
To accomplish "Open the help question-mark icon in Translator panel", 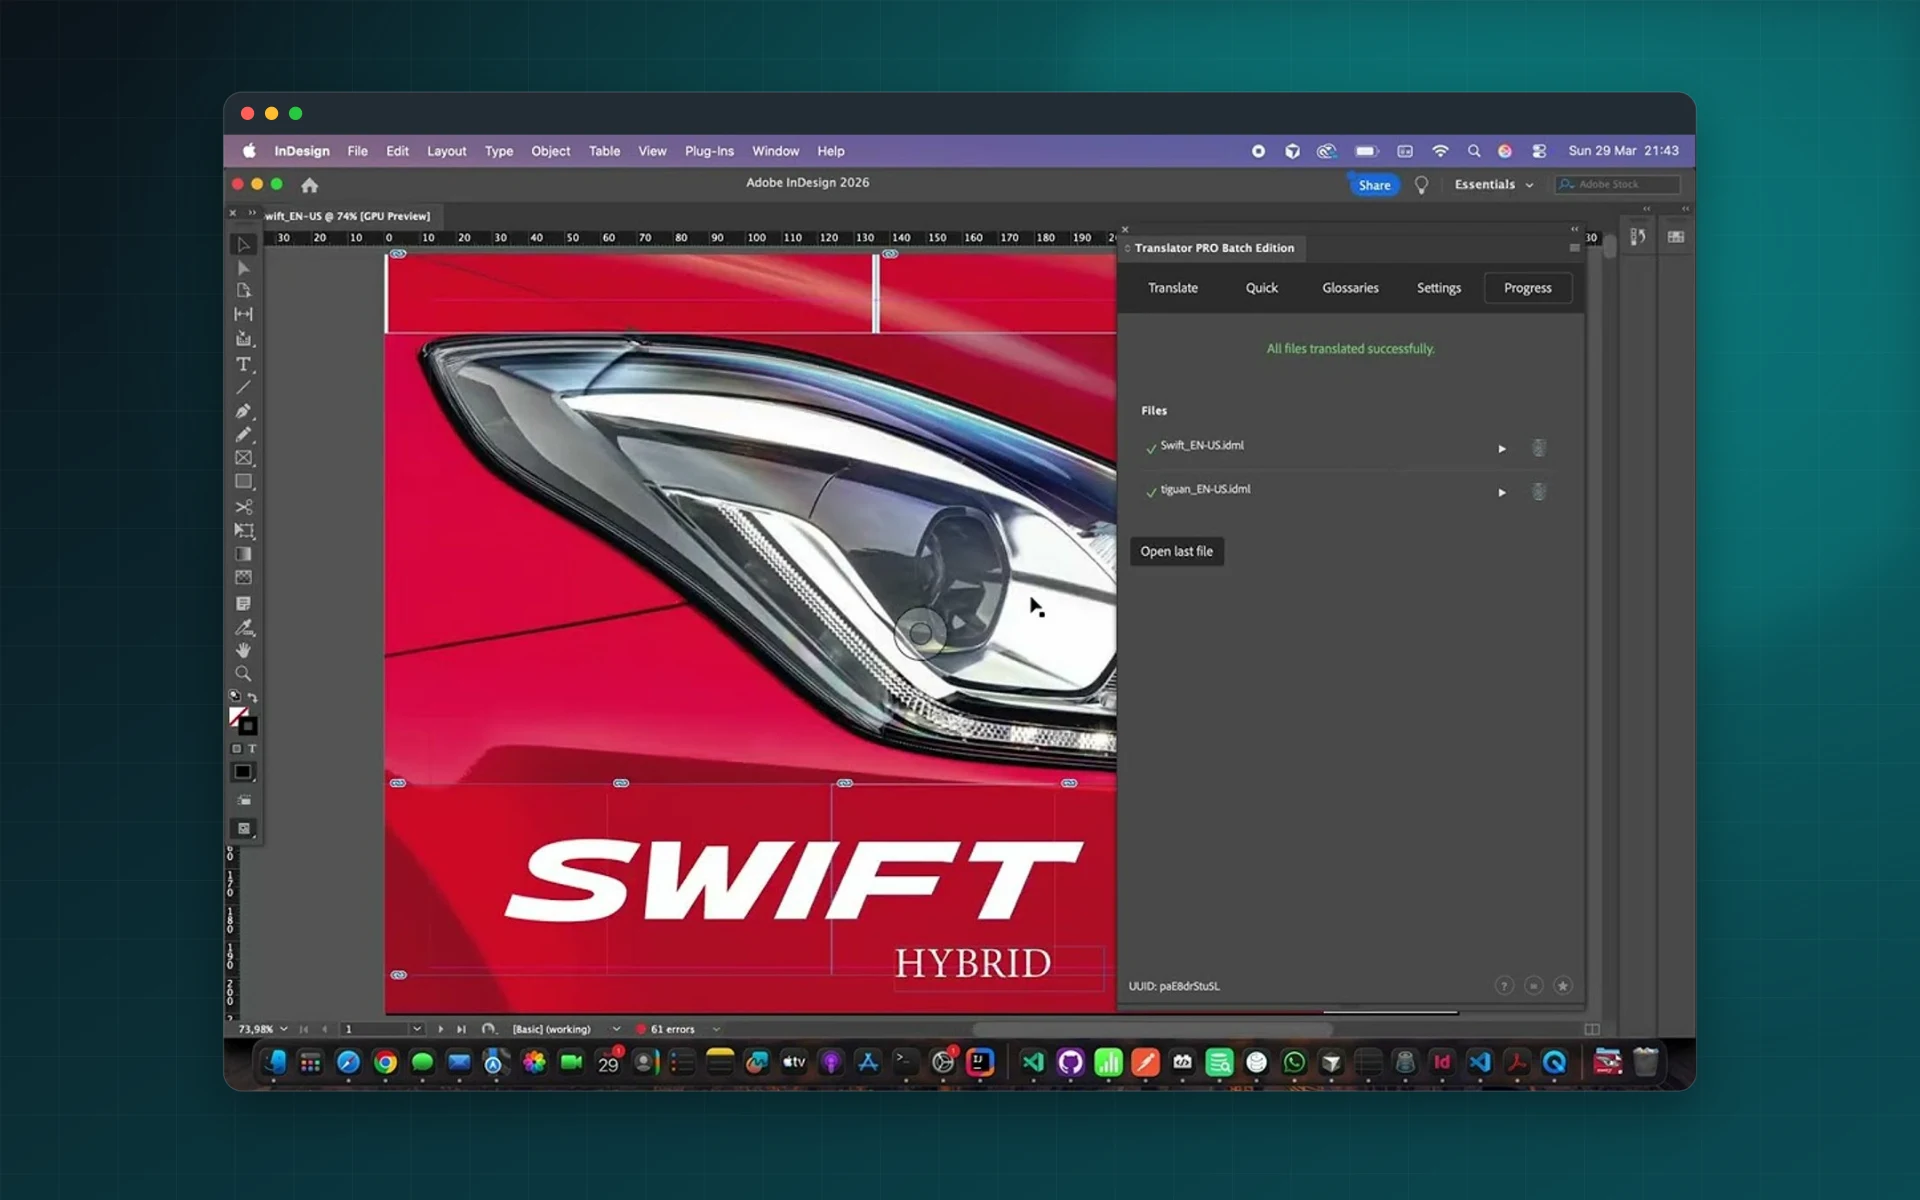I will [1504, 986].
